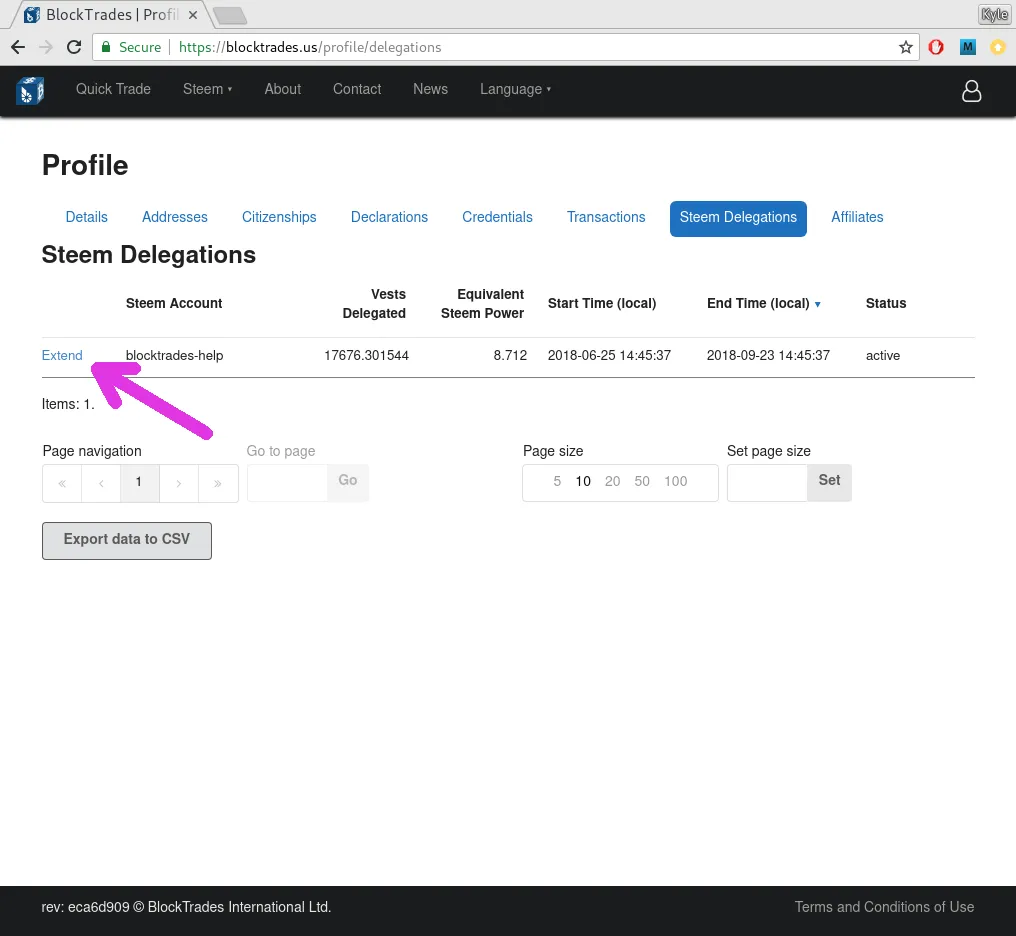The width and height of the screenshot is (1016, 936).
Task: Set page size to 10
Action: point(583,481)
